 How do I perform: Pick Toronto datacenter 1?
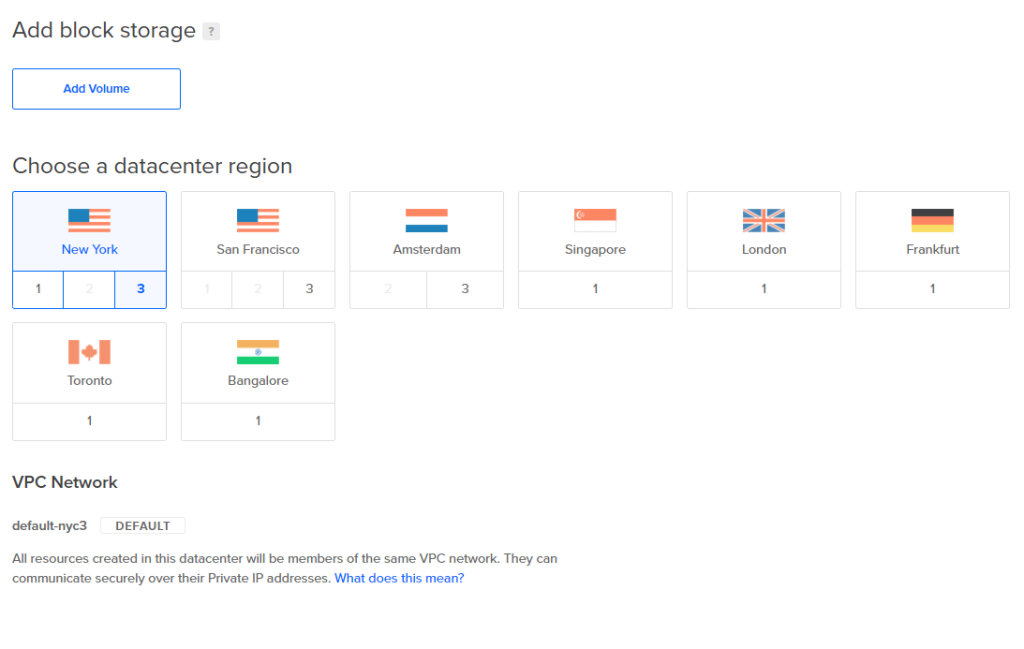point(89,421)
